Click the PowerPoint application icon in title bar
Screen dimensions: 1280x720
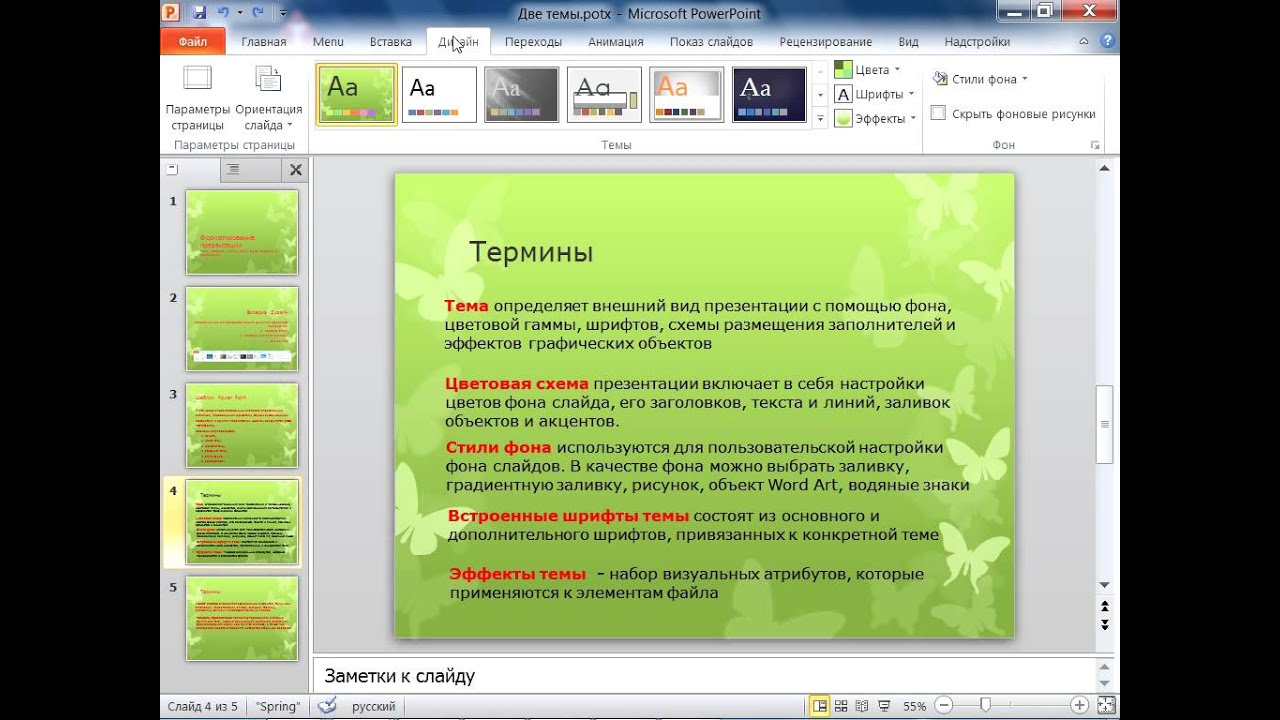[170, 13]
